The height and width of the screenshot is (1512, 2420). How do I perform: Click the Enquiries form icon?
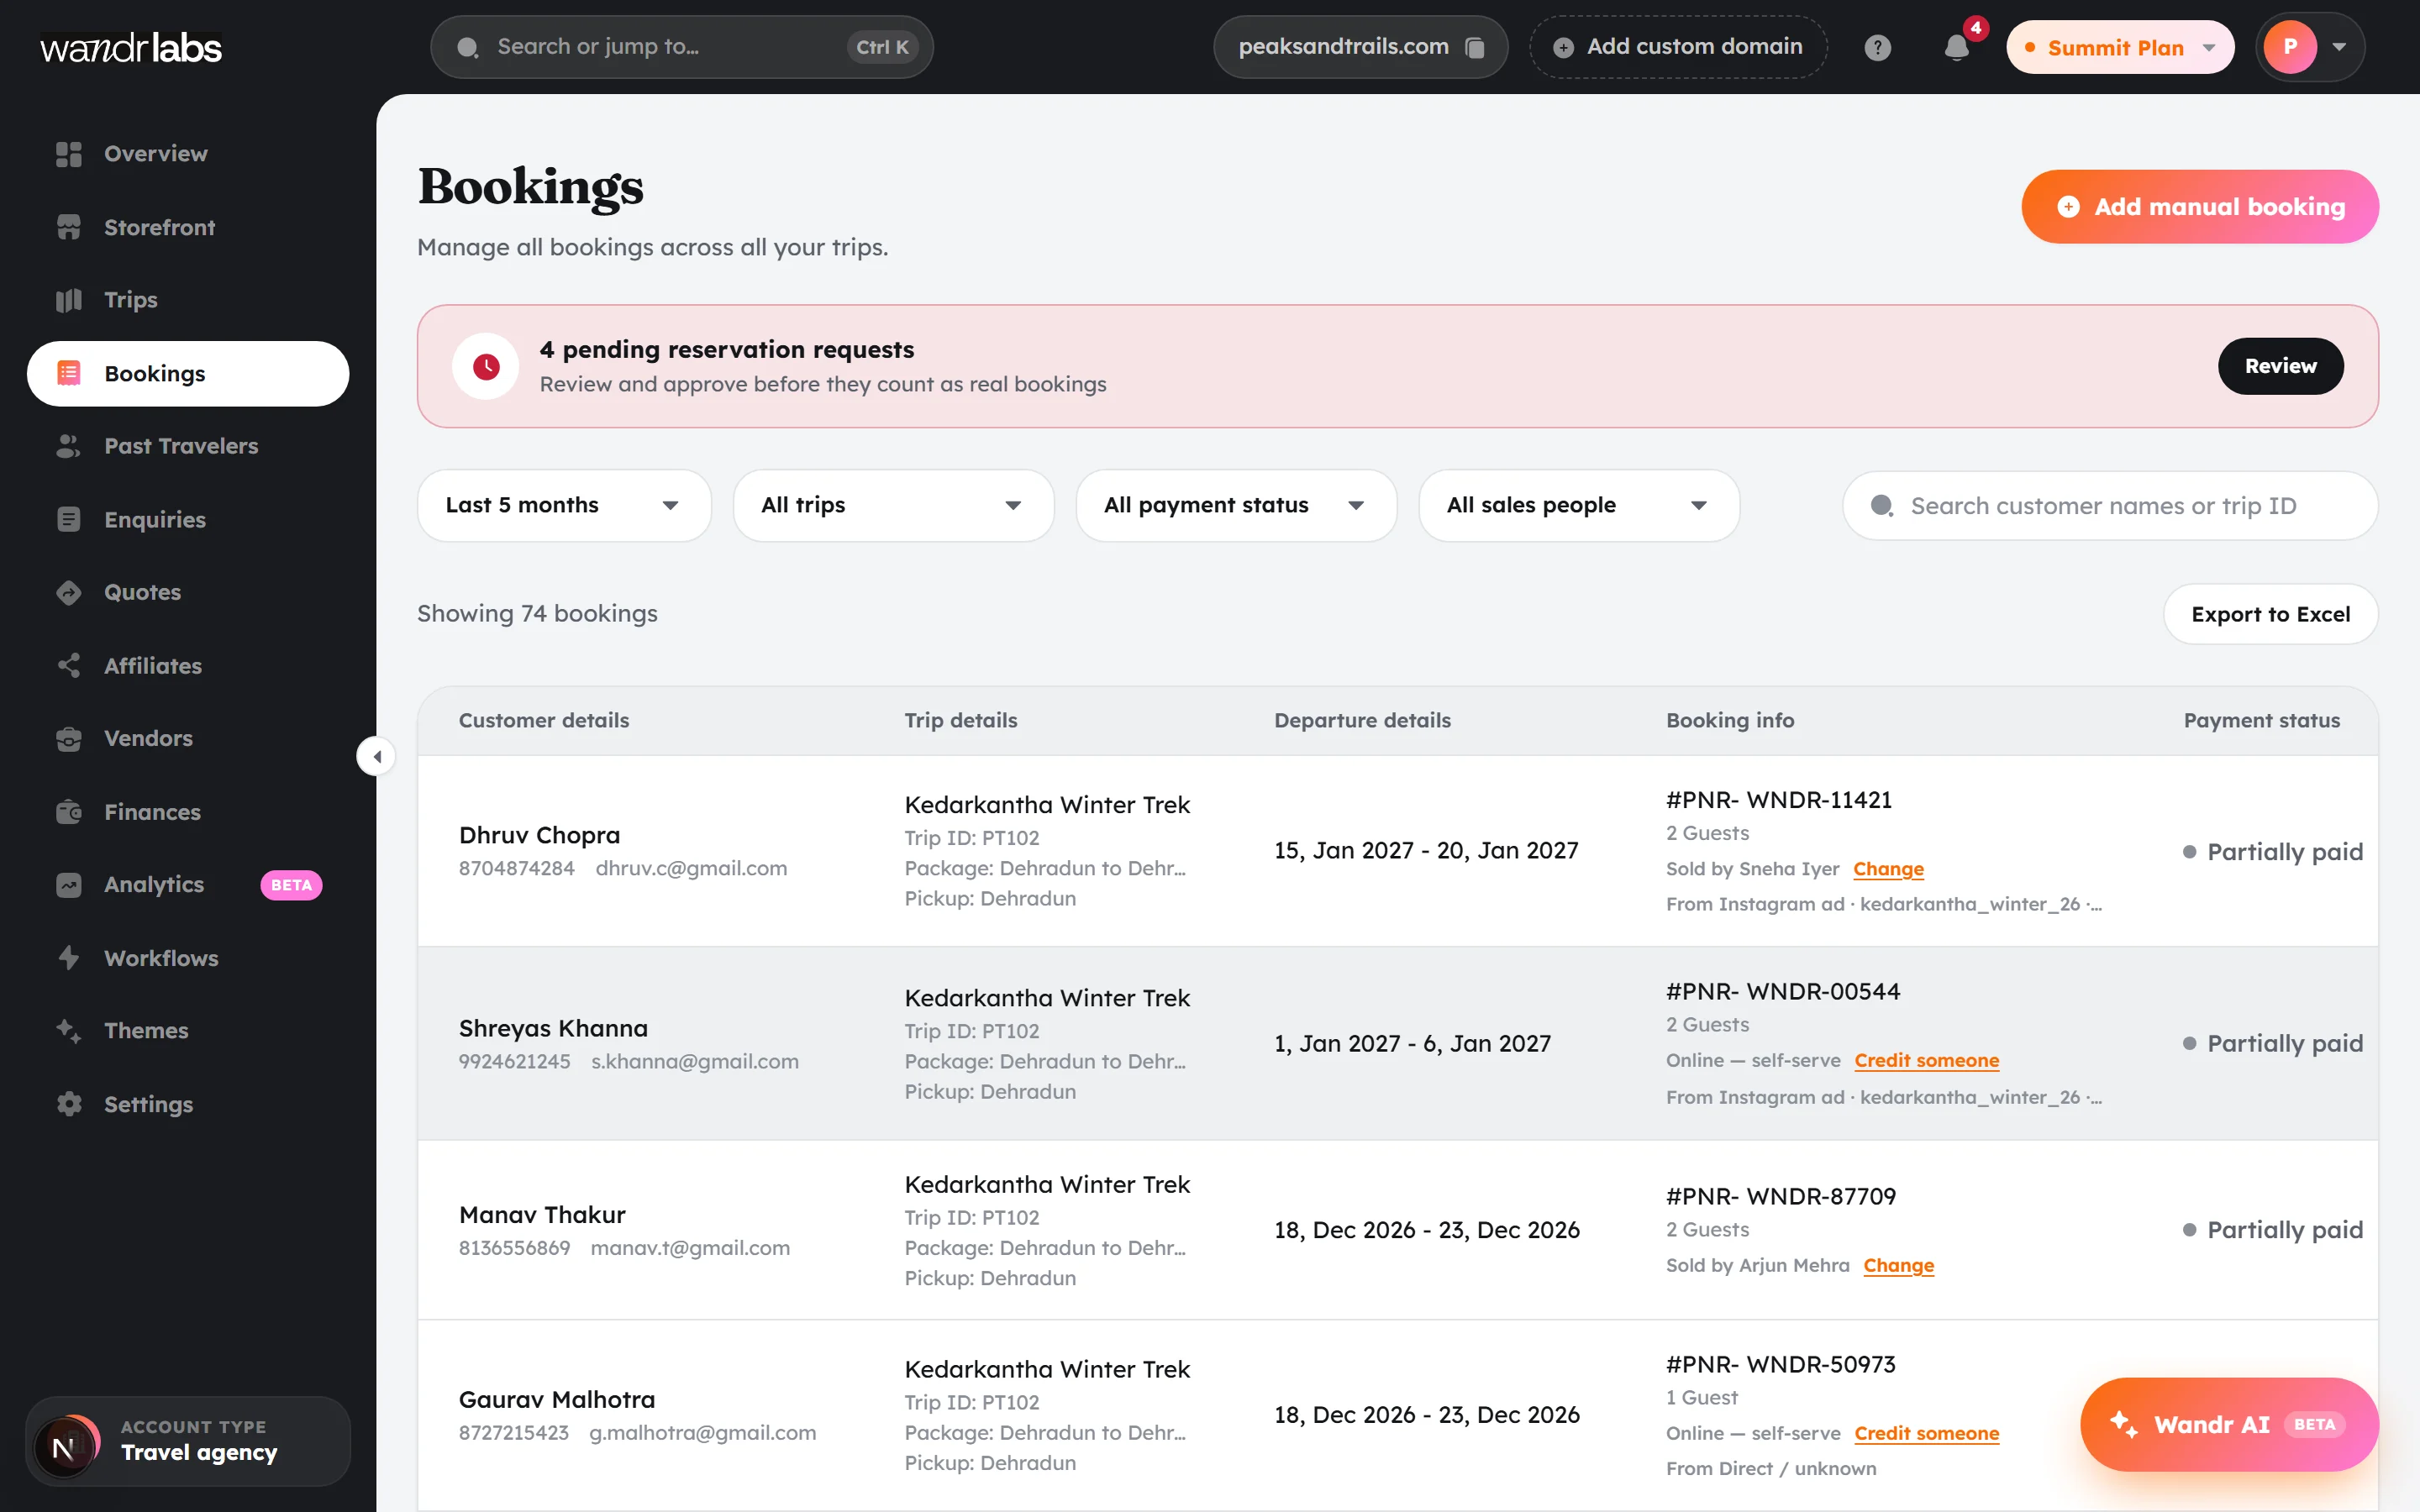(x=68, y=519)
